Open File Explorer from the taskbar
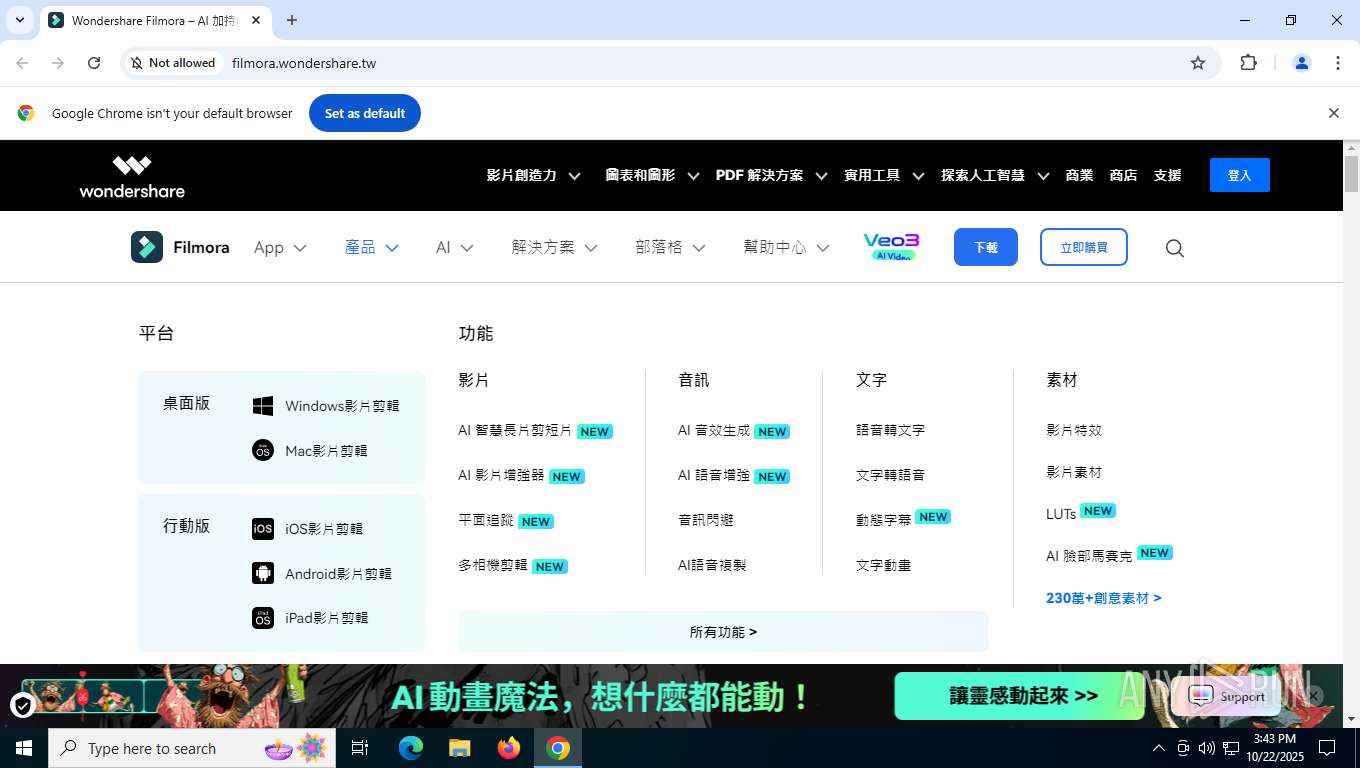 (460, 748)
